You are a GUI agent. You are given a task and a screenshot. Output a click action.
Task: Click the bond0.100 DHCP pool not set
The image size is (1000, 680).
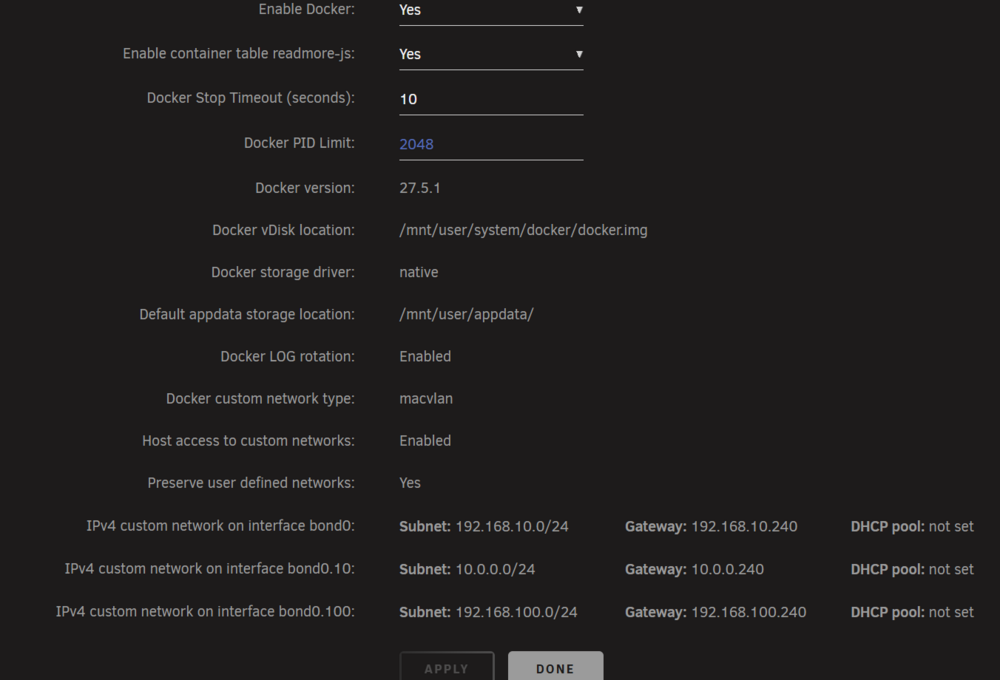point(951,612)
